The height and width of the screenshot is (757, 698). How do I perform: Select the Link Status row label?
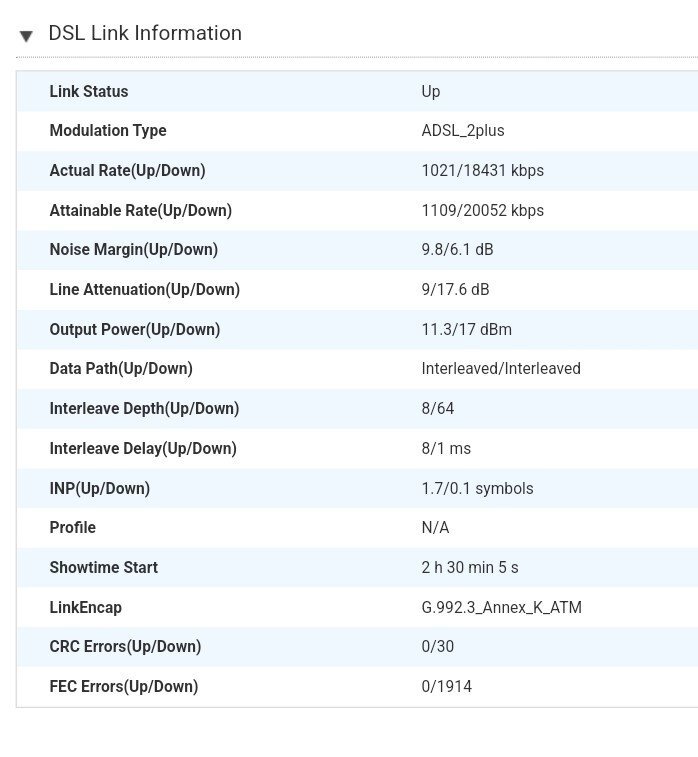(x=89, y=91)
